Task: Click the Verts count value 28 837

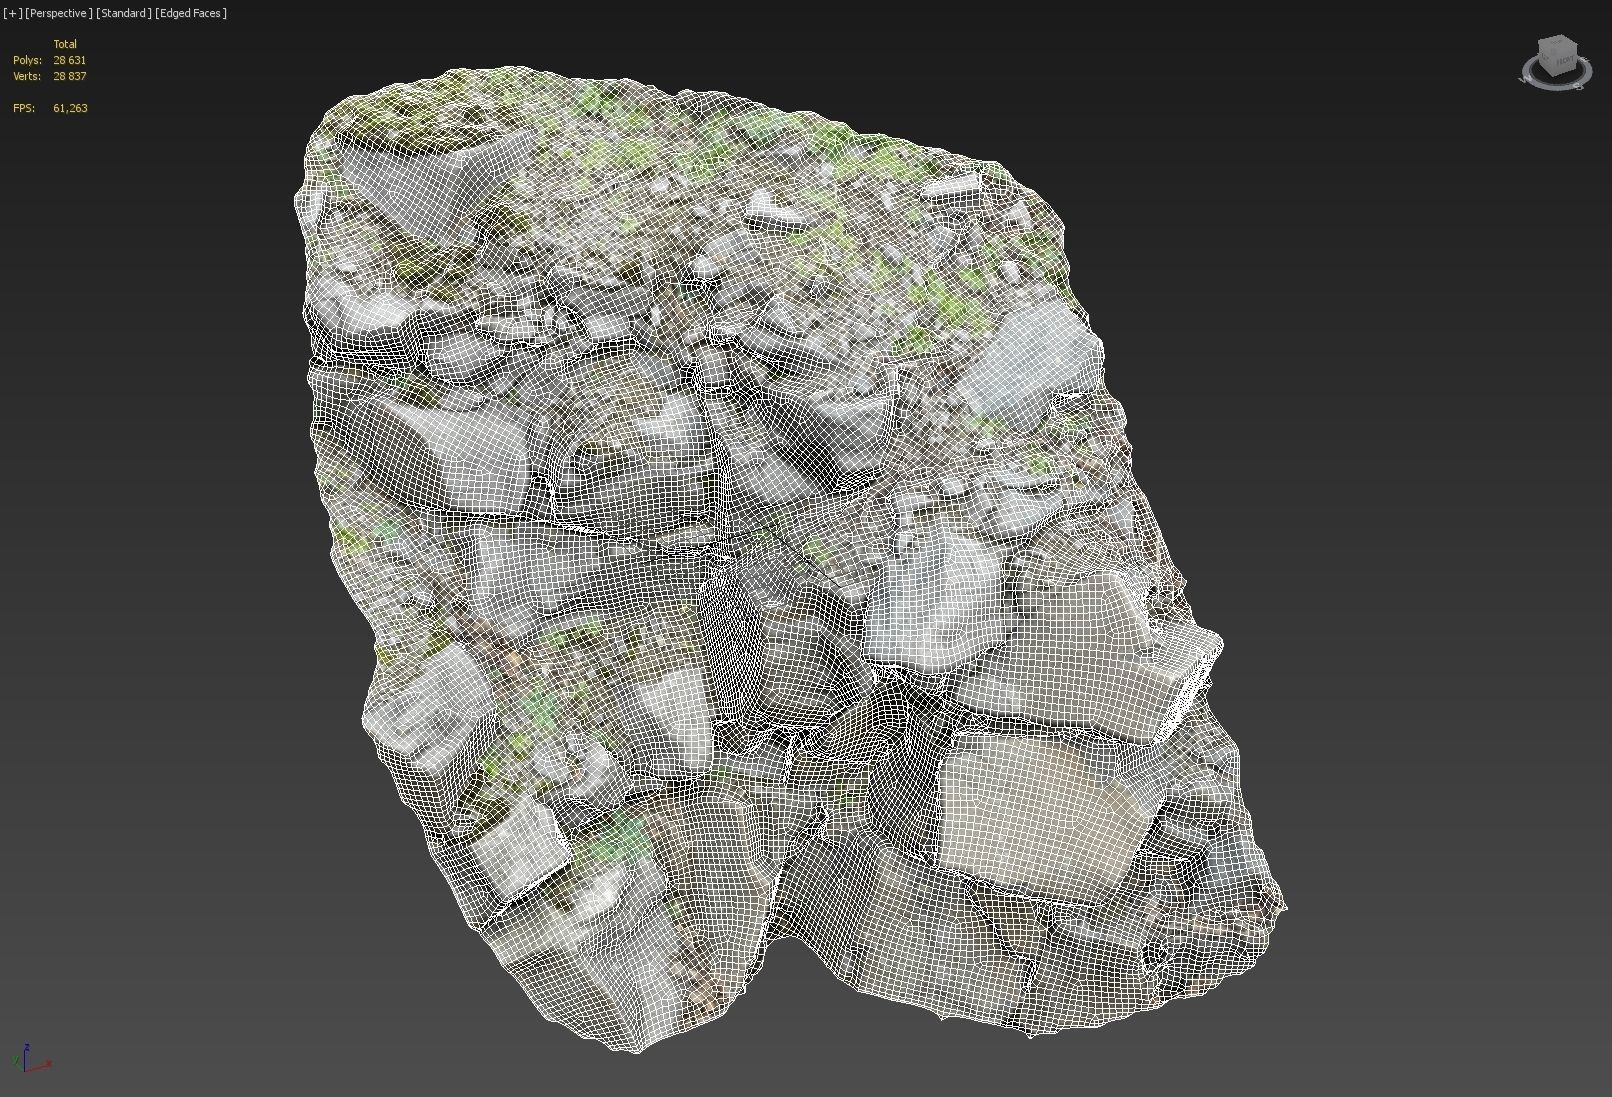Action: click(70, 76)
